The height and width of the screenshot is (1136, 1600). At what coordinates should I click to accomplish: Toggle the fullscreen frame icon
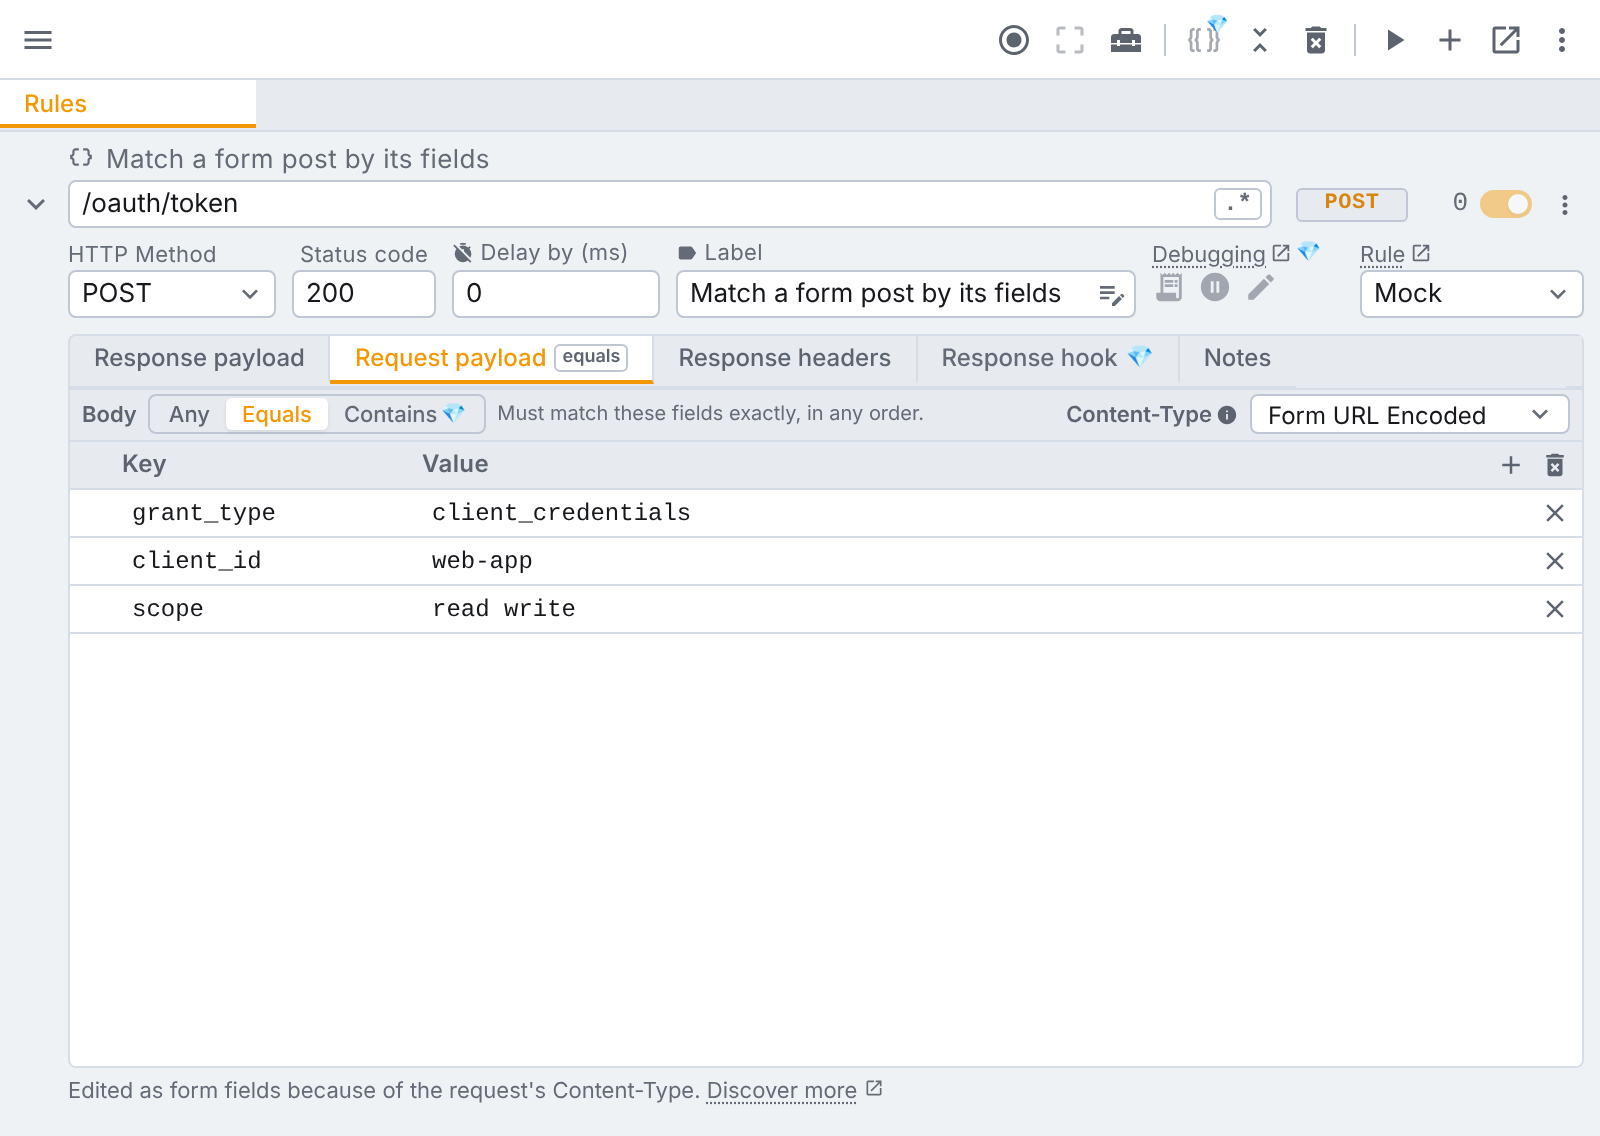coord(1070,40)
